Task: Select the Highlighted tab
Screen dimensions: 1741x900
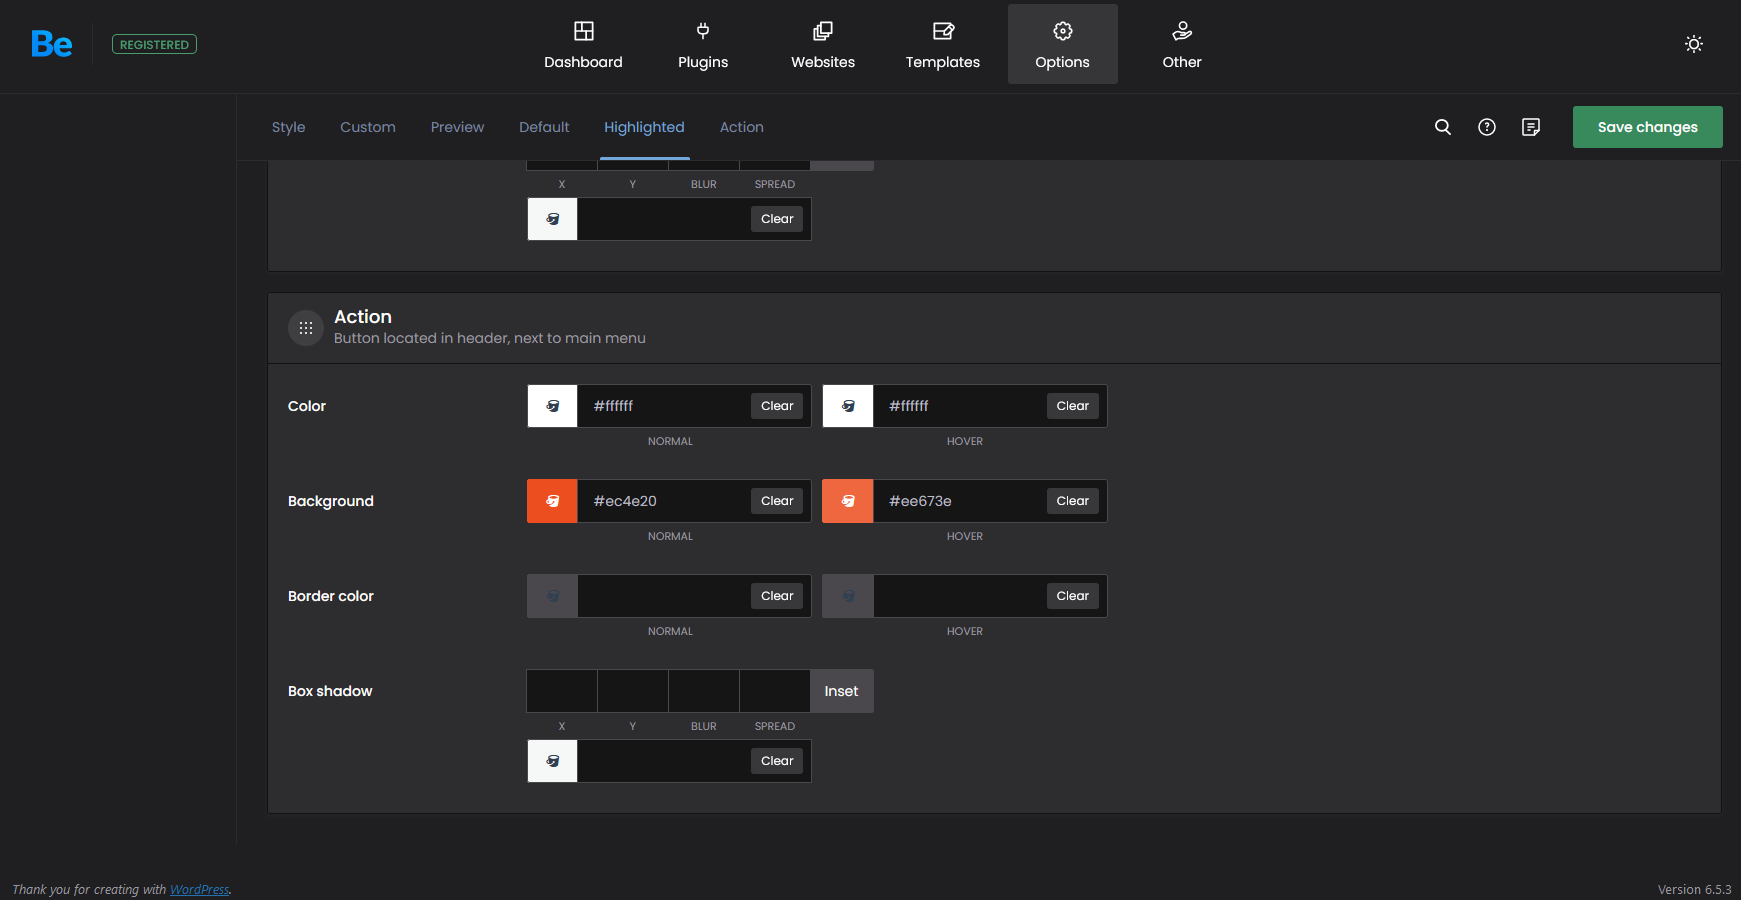Action: tap(644, 127)
